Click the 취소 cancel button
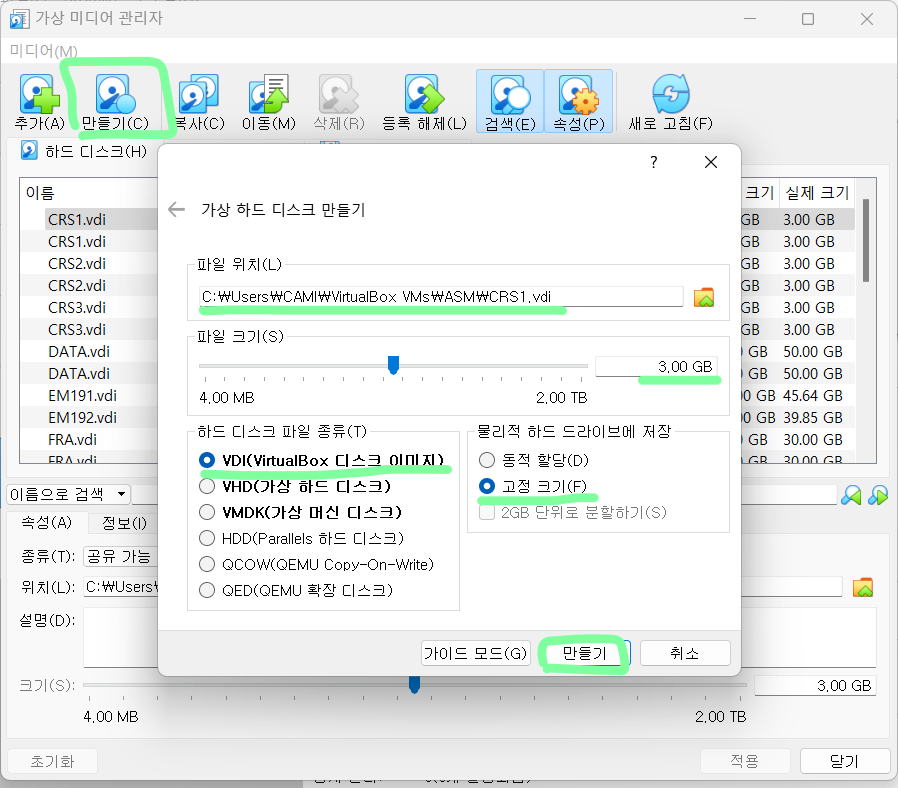Viewport: 898px width, 788px height. coord(685,653)
